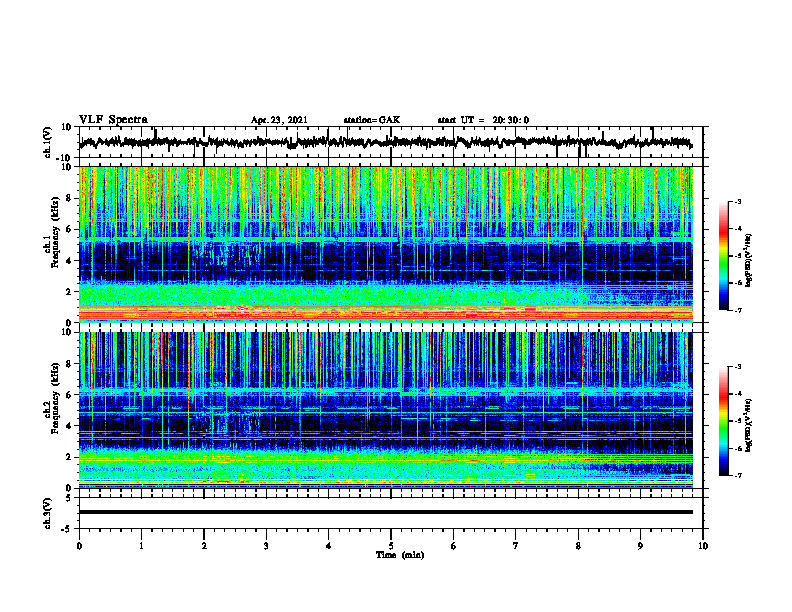Click the "4" kHz tick on ch.1 frequency axis
Screen dimensions: 792x612
(69, 261)
